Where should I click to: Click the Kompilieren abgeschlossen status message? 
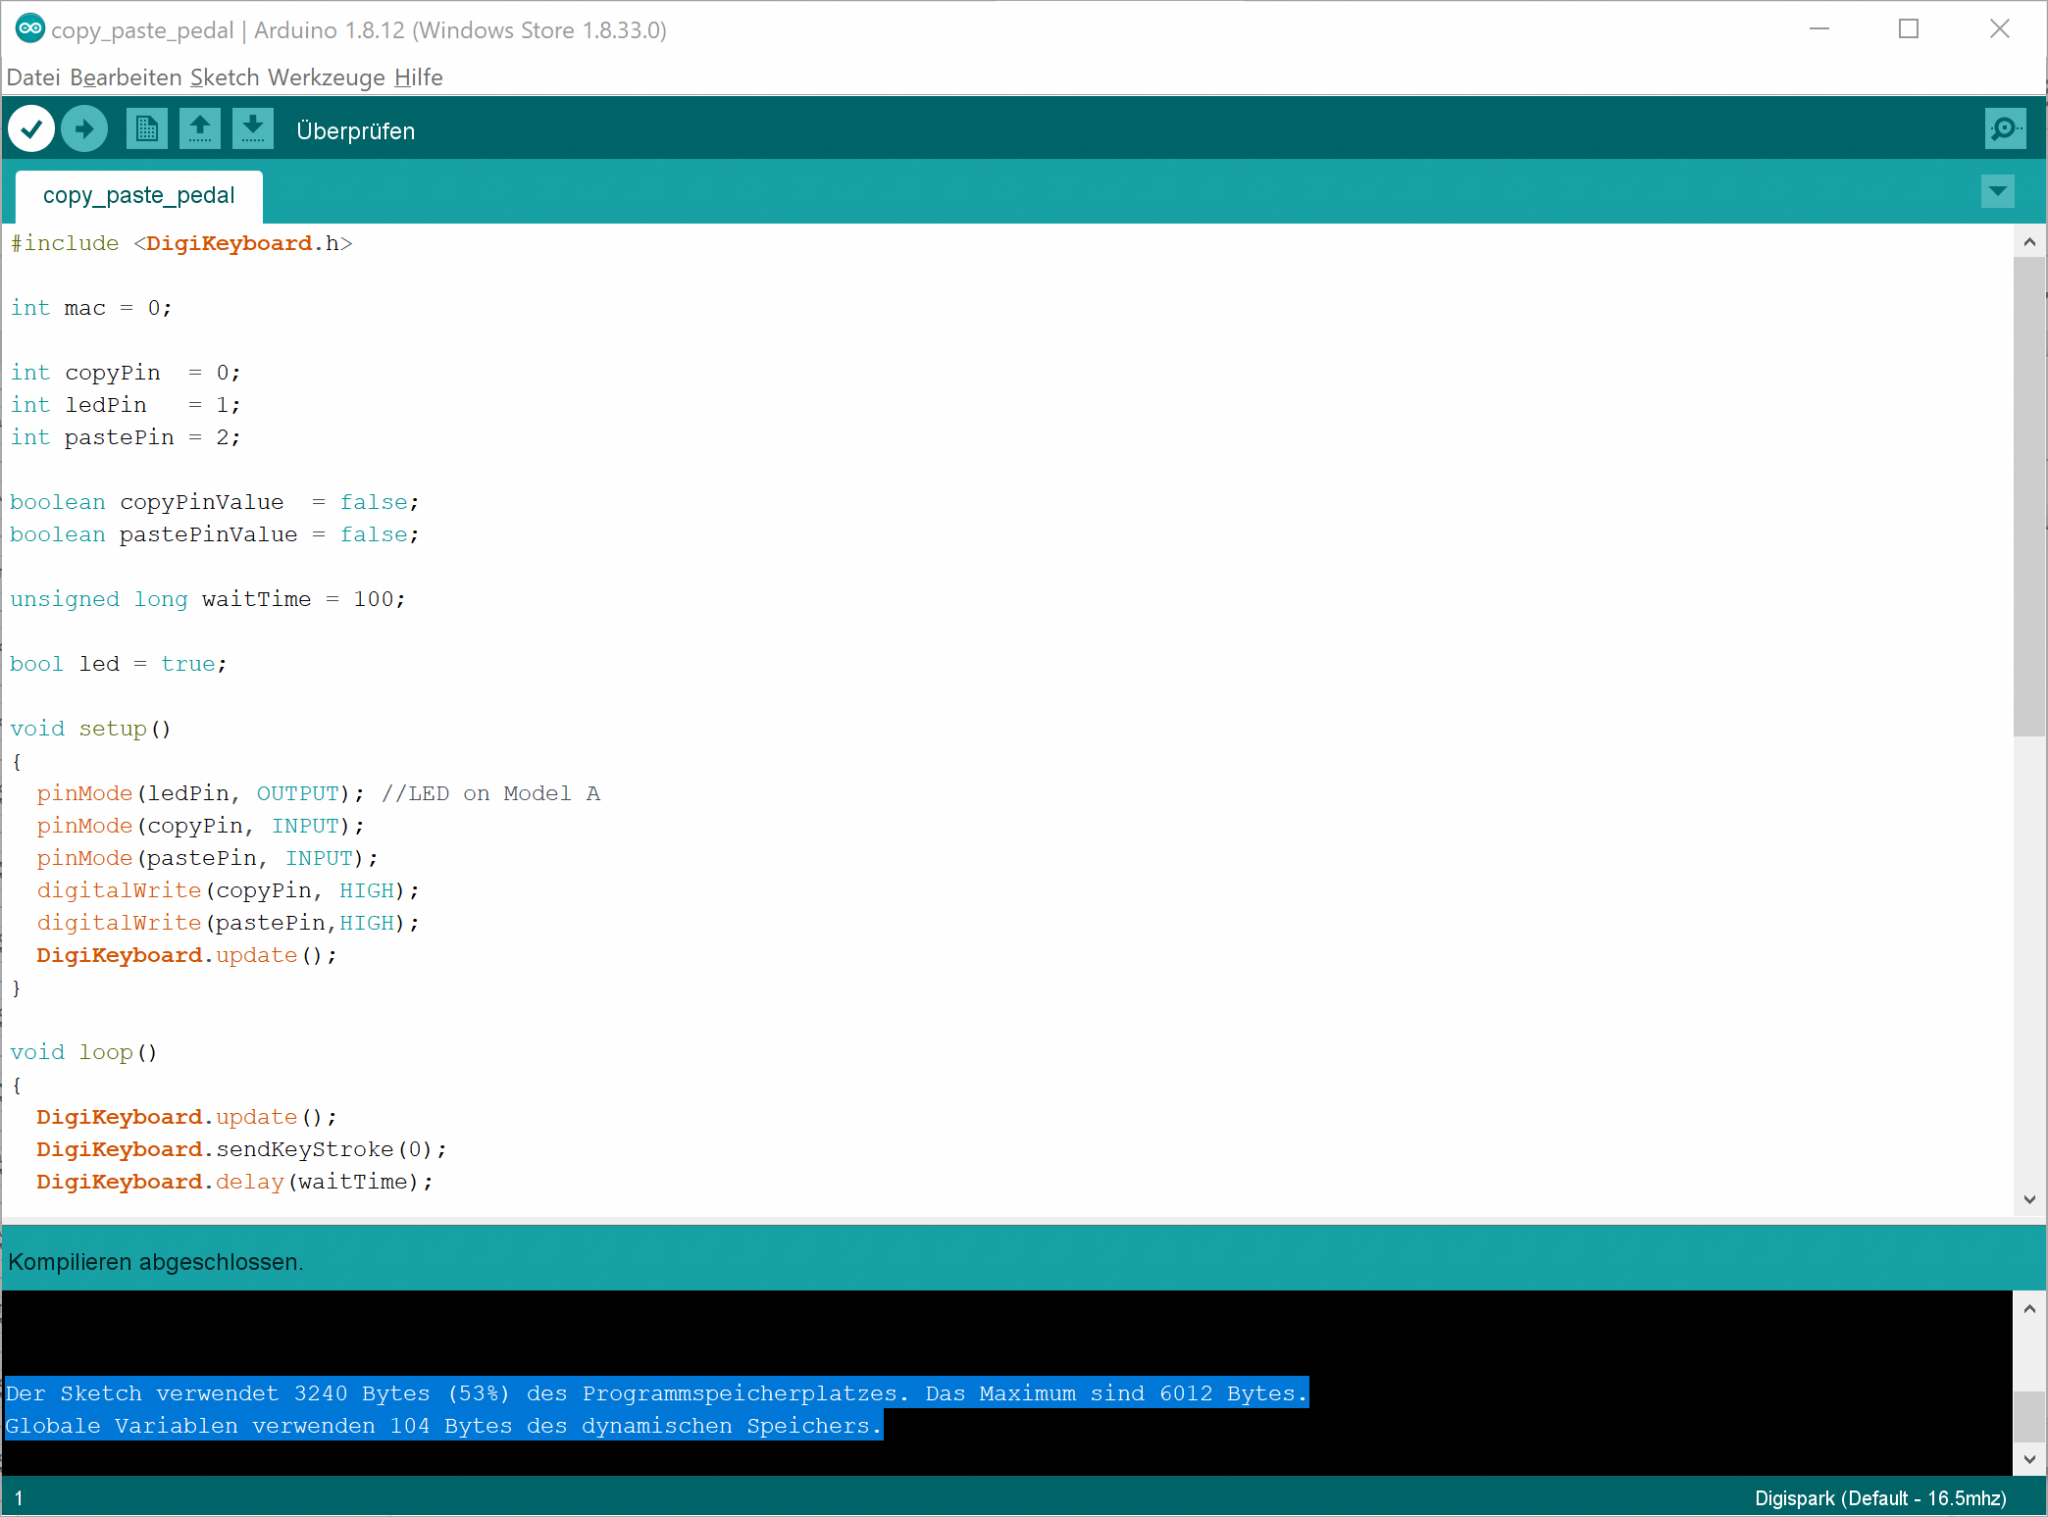coord(155,1261)
